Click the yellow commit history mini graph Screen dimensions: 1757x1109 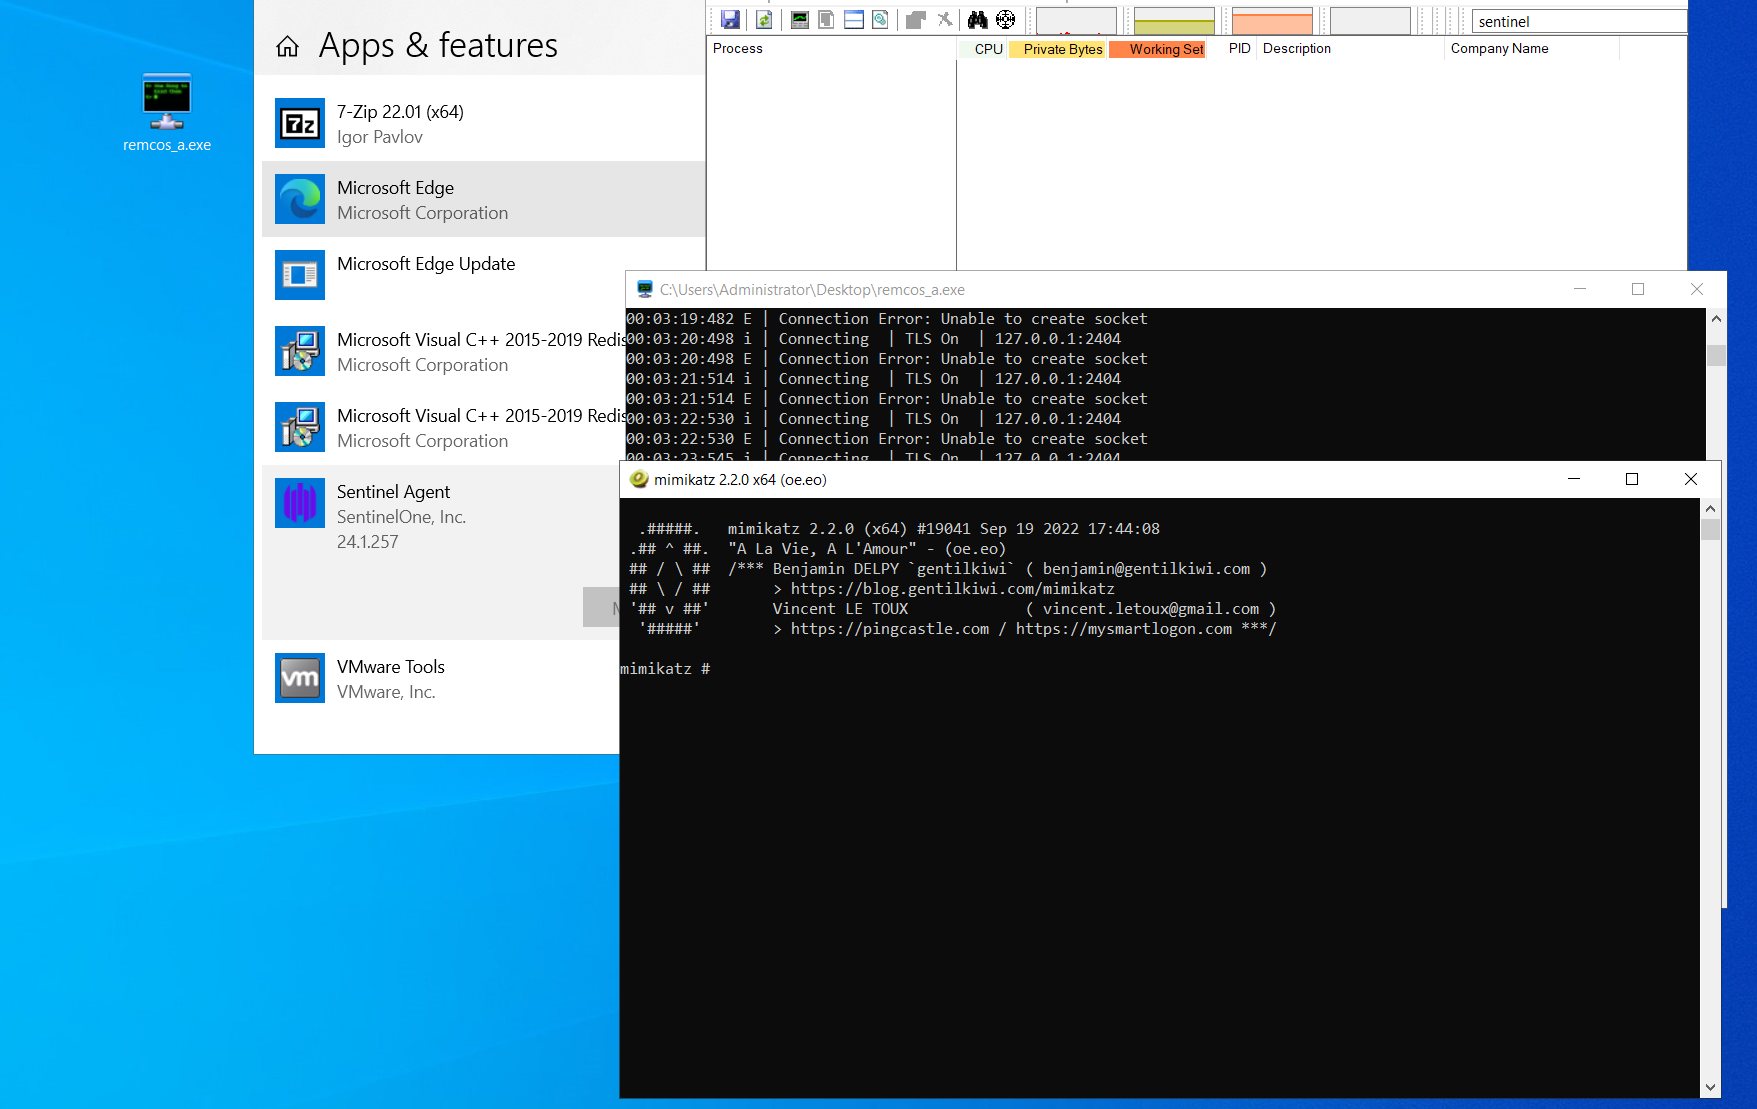pyautogui.click(x=1174, y=21)
